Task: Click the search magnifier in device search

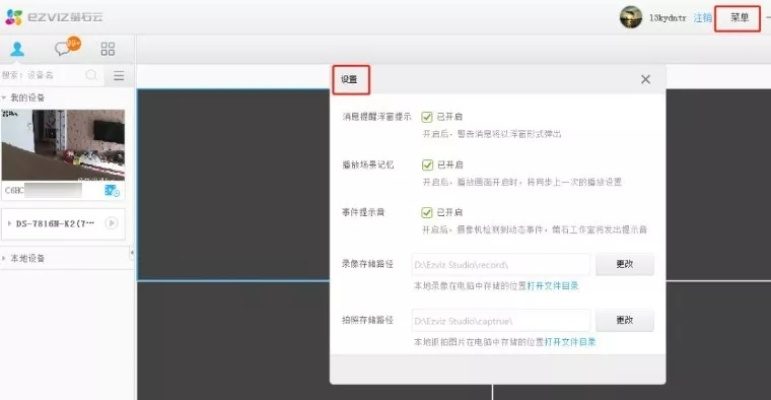Action: (x=92, y=75)
